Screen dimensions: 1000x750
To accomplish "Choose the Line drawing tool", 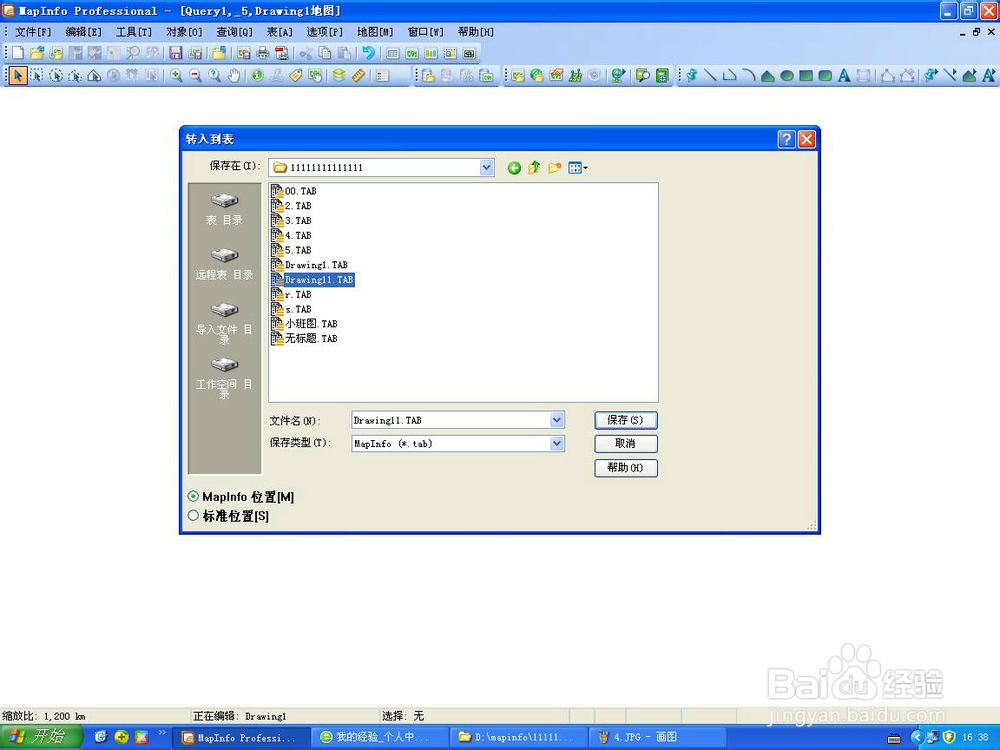I will 710,75.
